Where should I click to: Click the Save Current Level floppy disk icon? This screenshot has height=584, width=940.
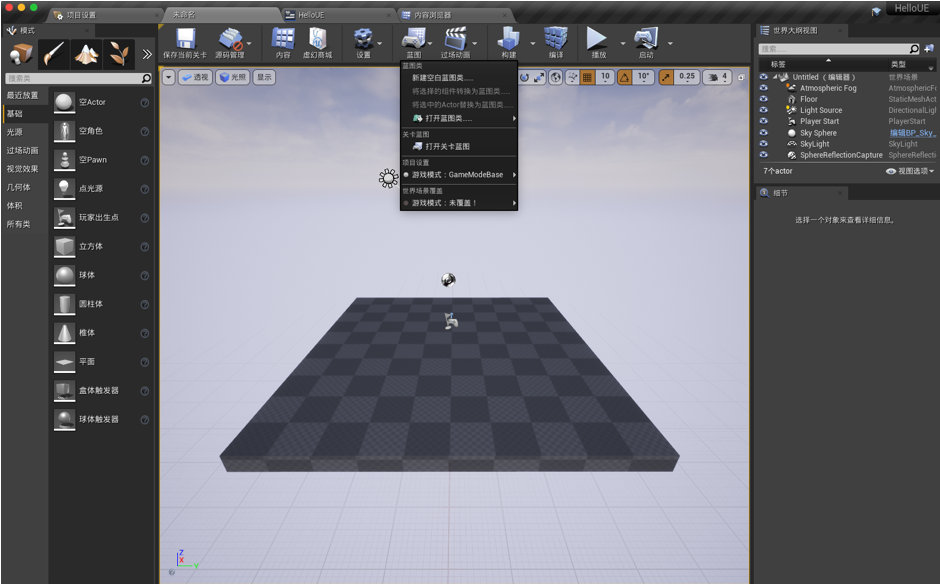[x=185, y=38]
